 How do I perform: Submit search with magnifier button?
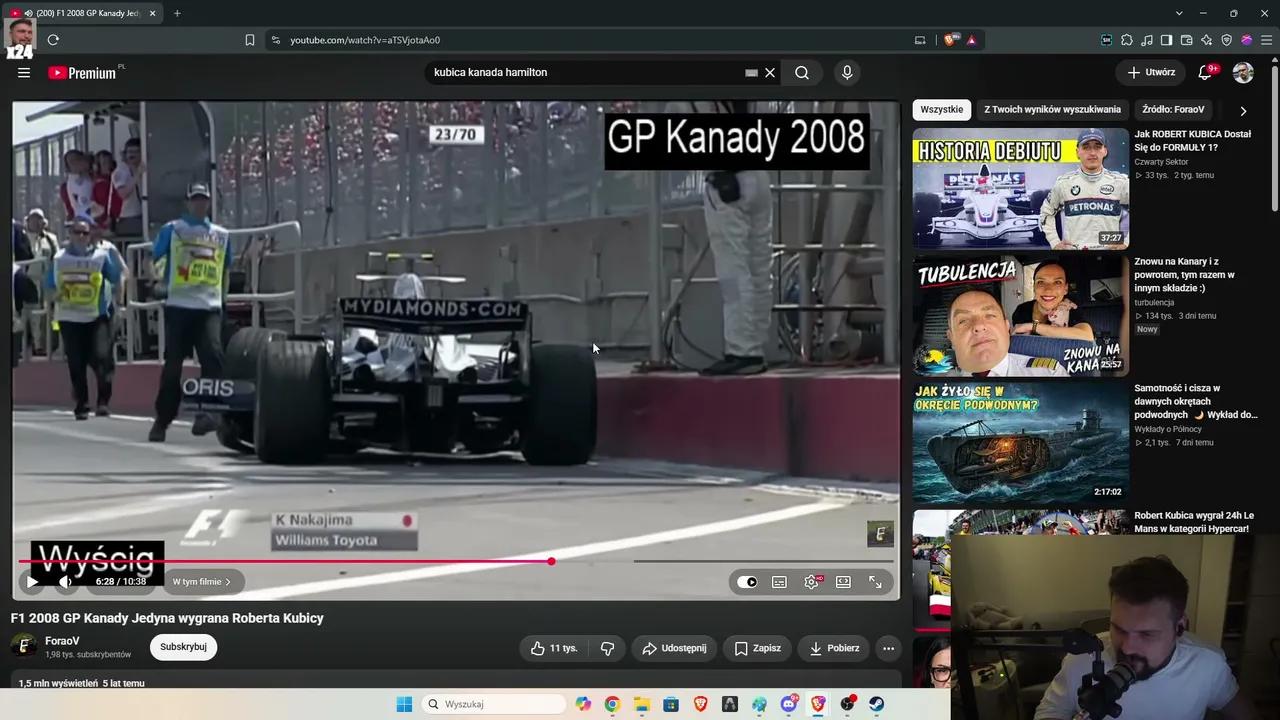[802, 72]
